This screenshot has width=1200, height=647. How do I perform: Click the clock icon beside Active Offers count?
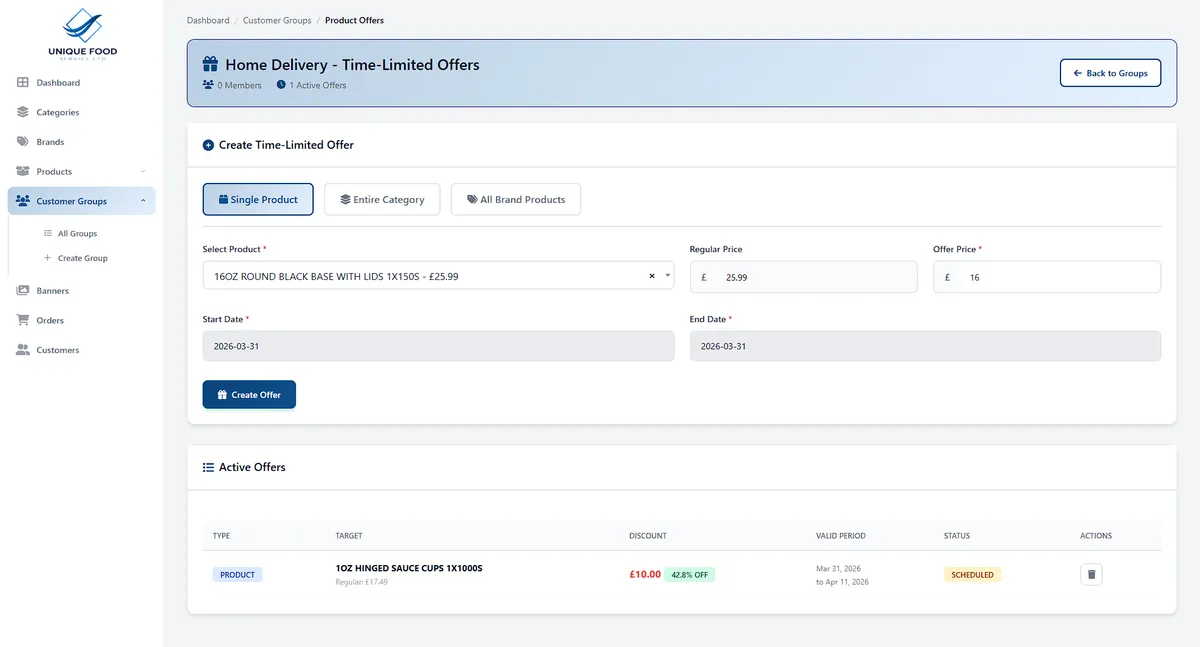pos(281,85)
